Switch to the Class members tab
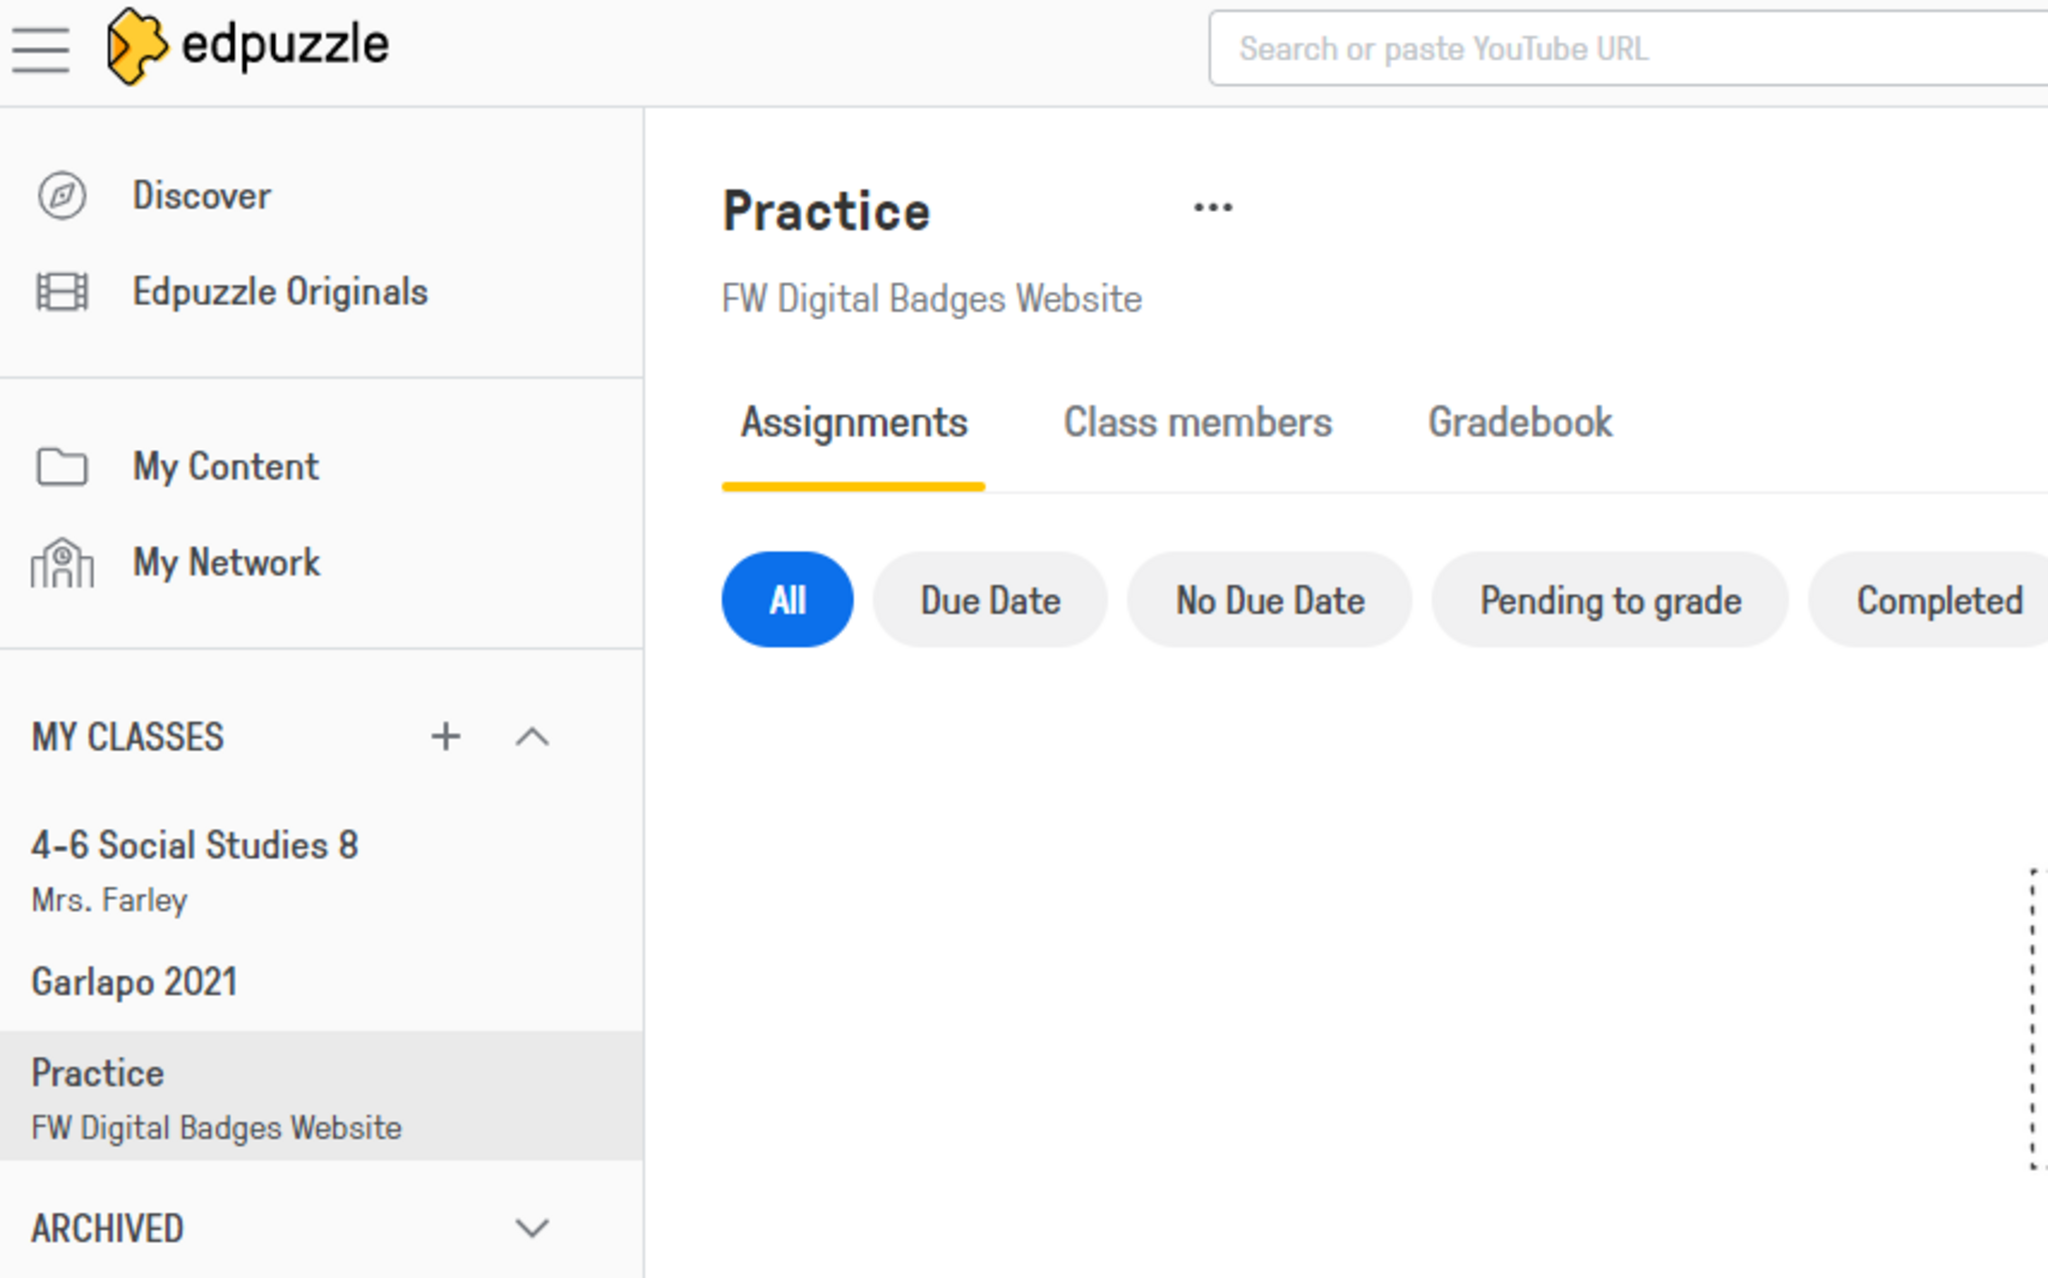 (x=1197, y=423)
